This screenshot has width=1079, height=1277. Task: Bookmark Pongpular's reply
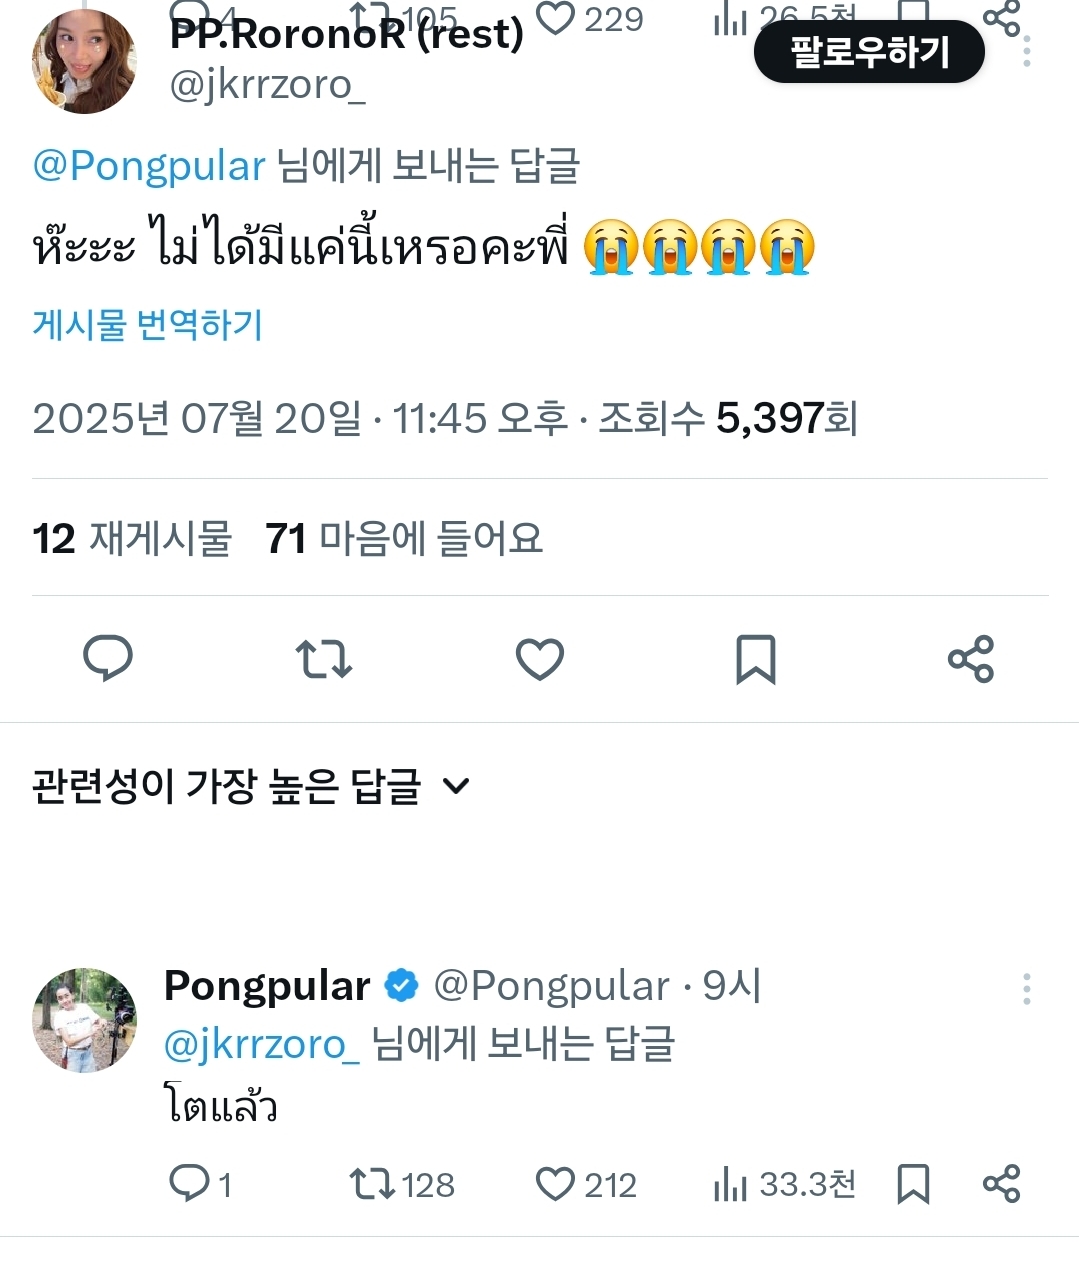[914, 1184]
